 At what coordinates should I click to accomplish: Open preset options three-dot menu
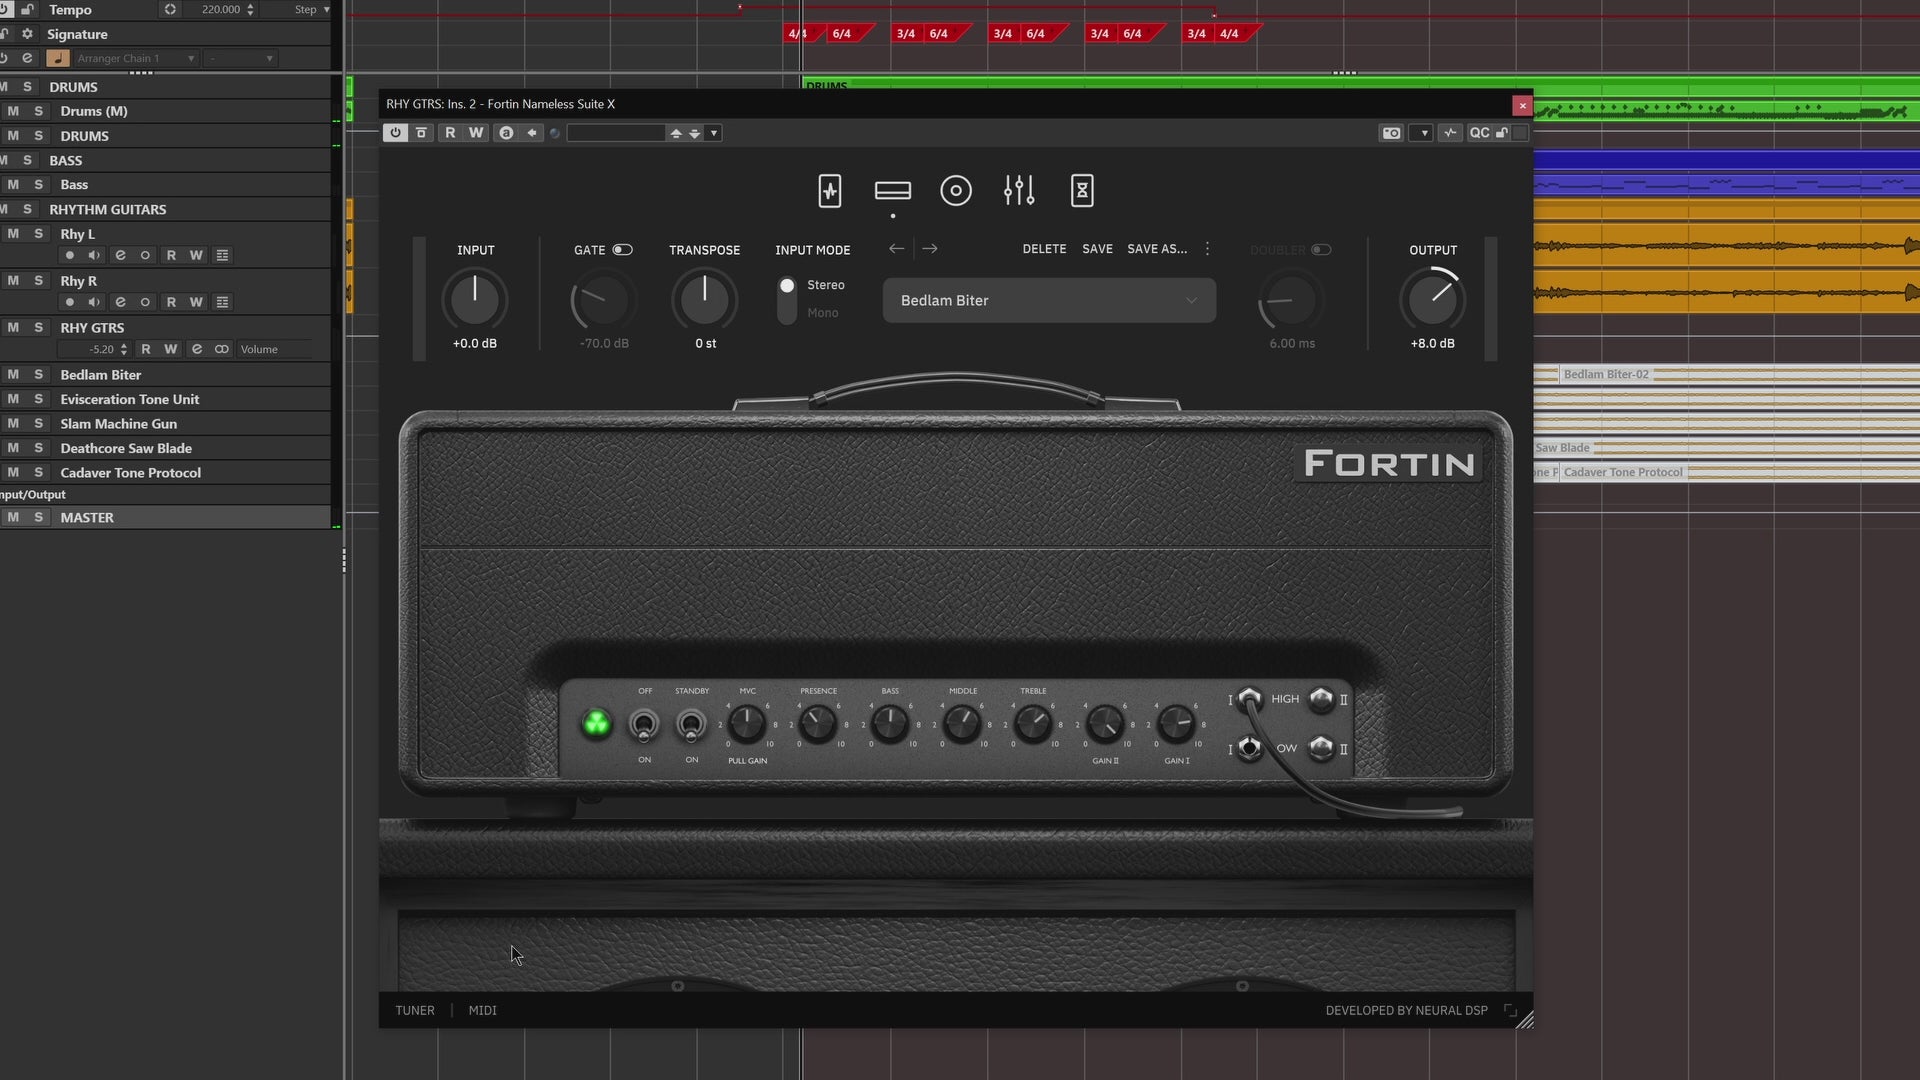click(x=1207, y=249)
